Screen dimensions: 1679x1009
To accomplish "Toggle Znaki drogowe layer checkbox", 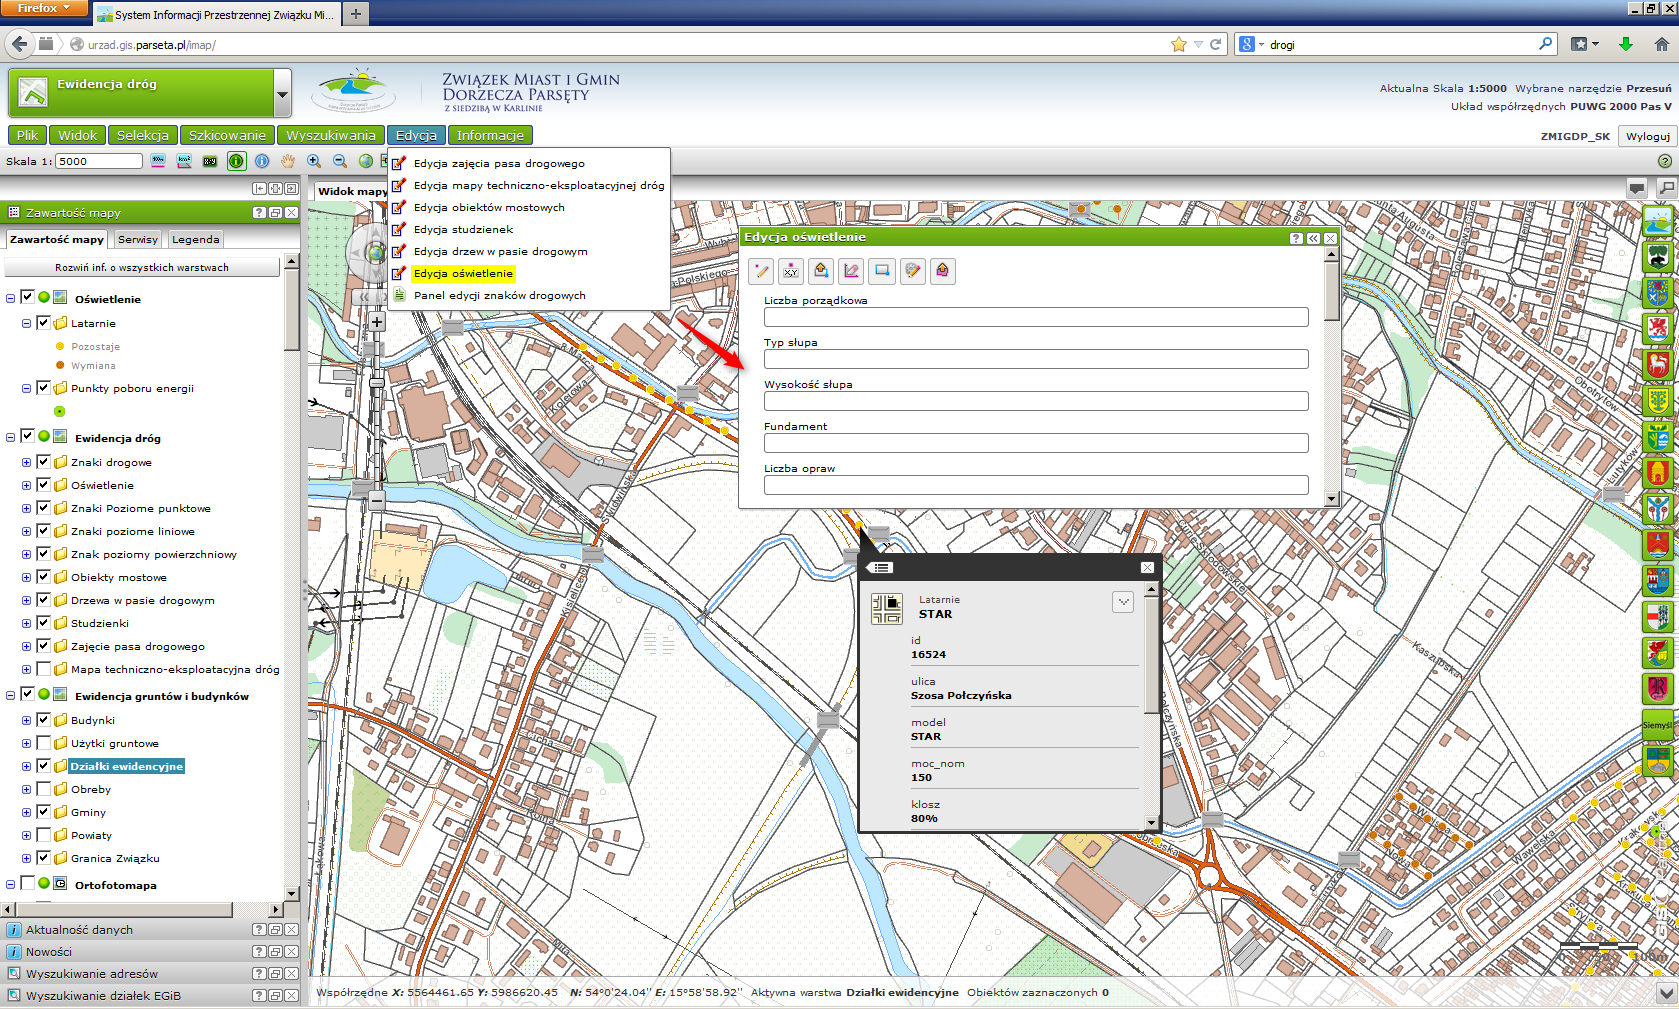I will click(x=43, y=461).
